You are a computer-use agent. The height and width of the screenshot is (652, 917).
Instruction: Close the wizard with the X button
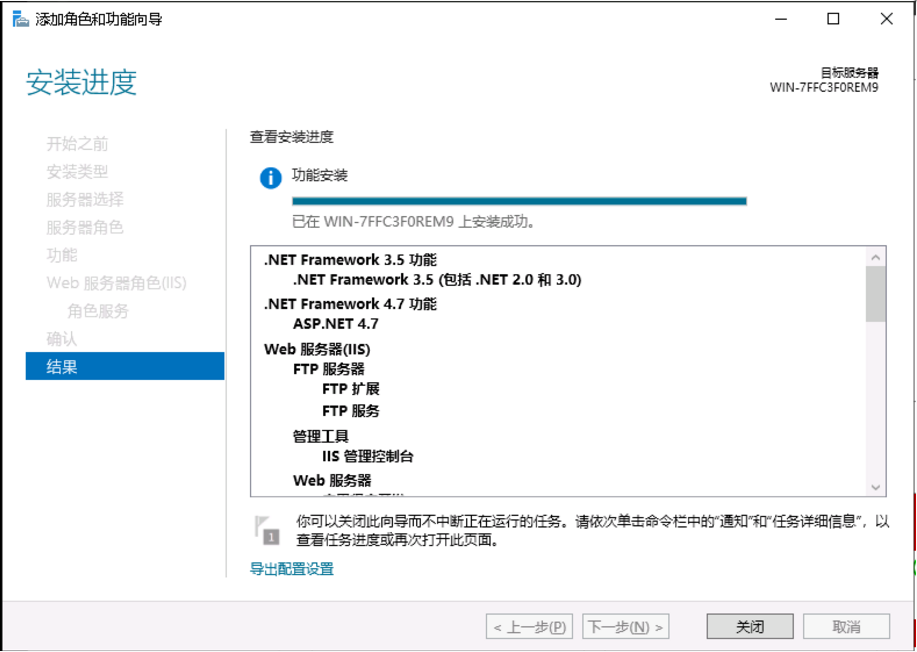coord(886,19)
